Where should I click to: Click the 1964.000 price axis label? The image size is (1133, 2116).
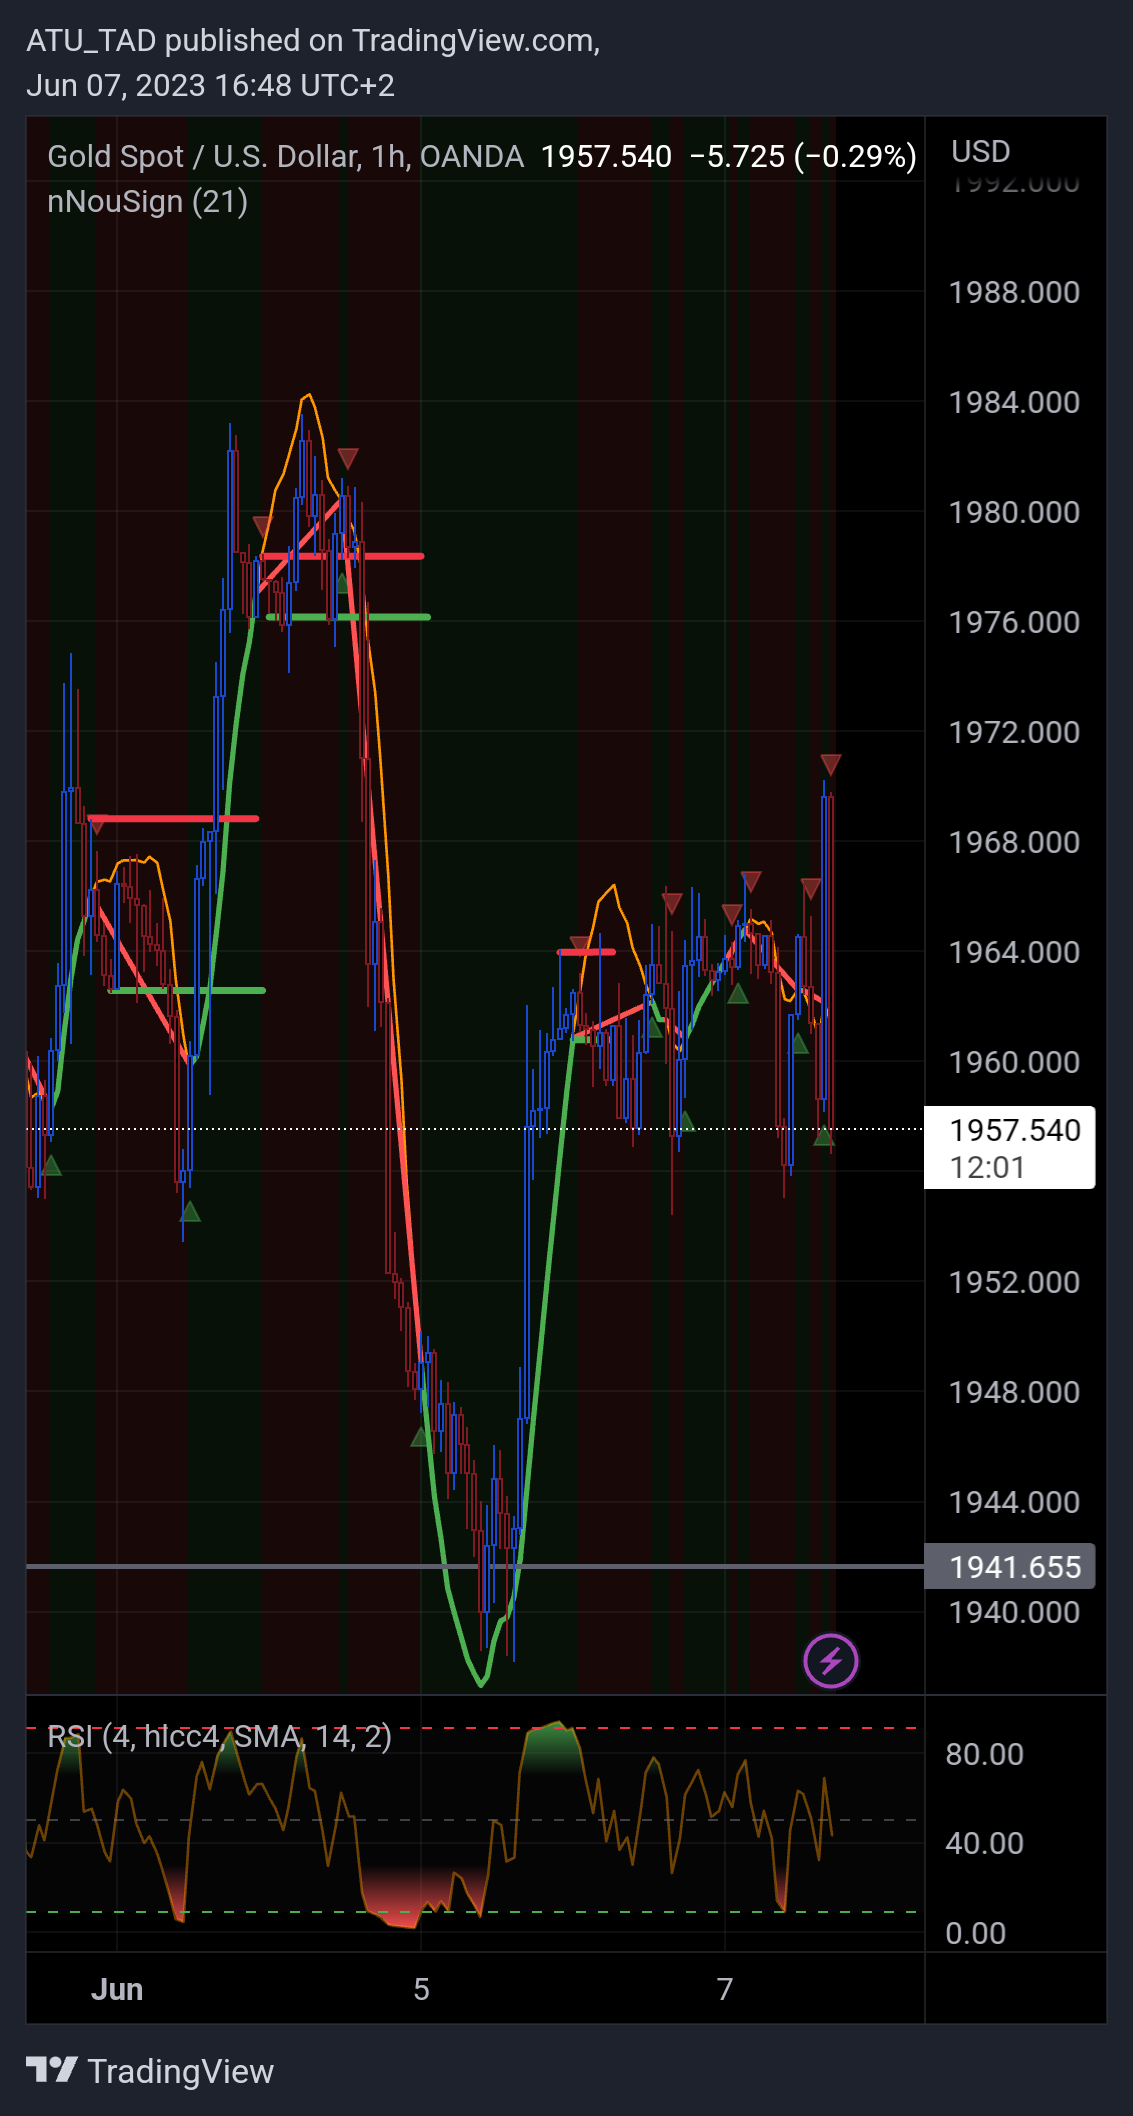1014,952
